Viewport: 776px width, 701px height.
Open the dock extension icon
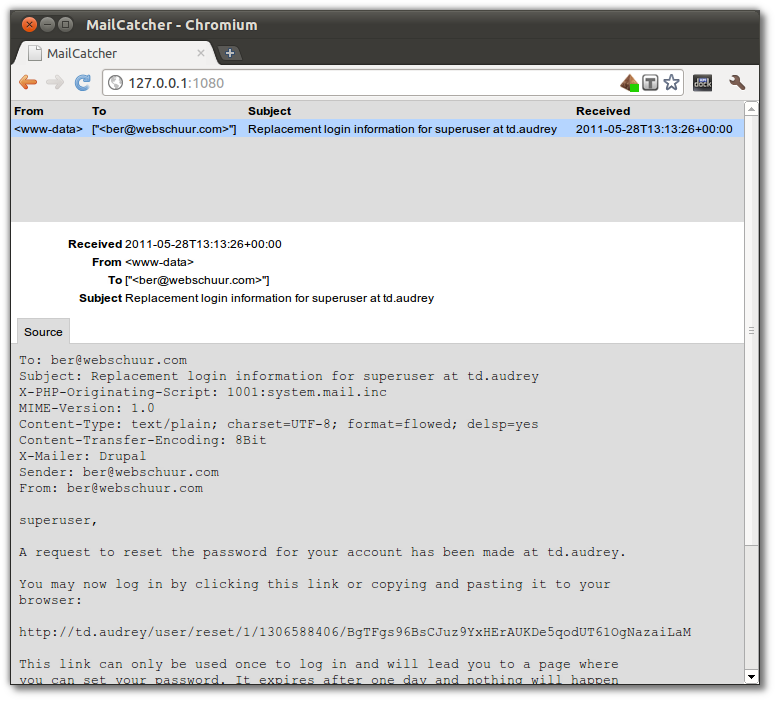coord(702,83)
